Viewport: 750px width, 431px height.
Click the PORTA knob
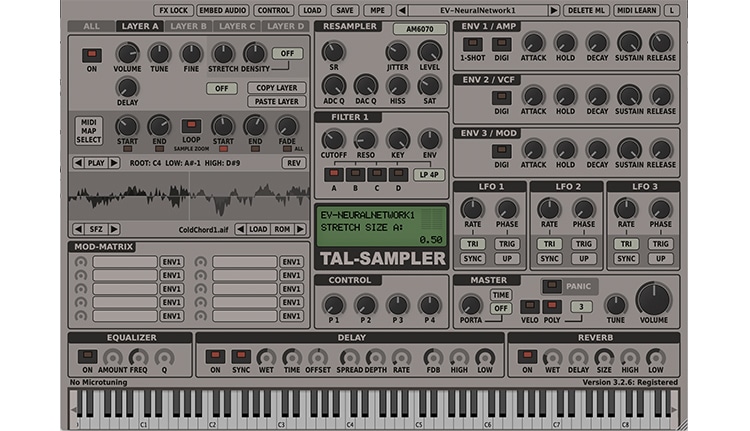pos(471,305)
